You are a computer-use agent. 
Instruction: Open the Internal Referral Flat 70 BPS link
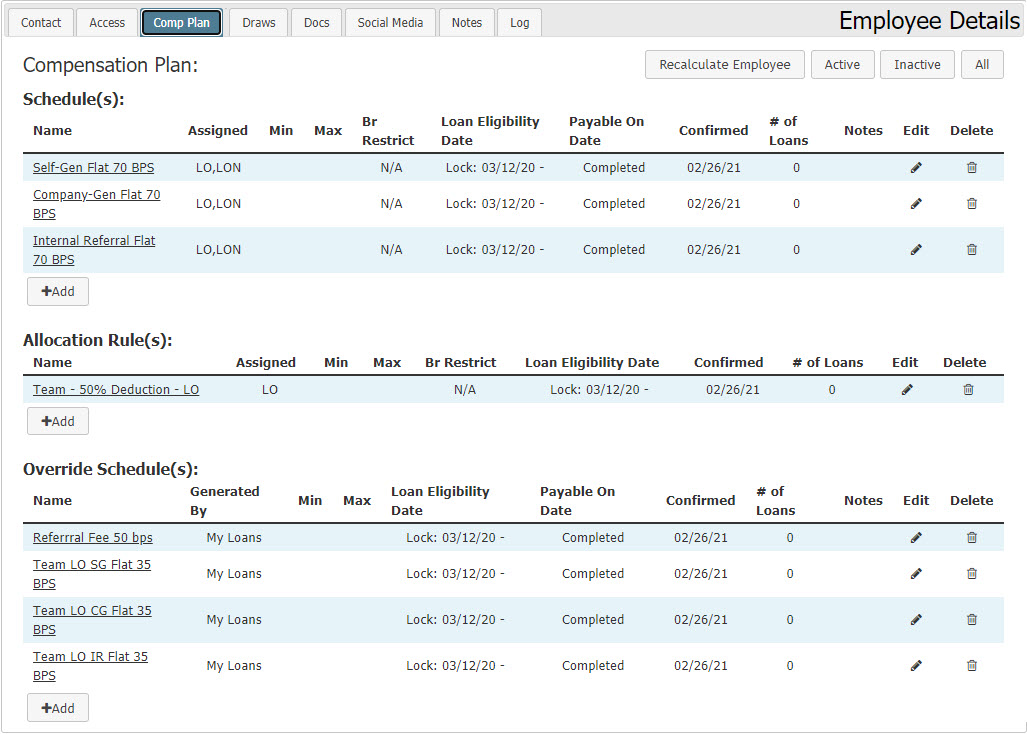(x=94, y=249)
